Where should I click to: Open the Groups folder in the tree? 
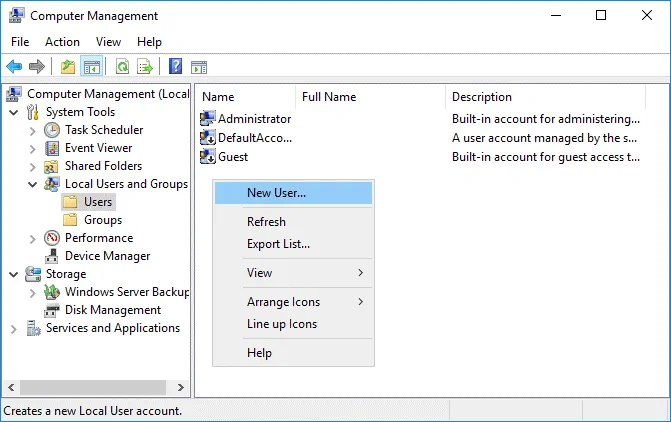click(102, 220)
